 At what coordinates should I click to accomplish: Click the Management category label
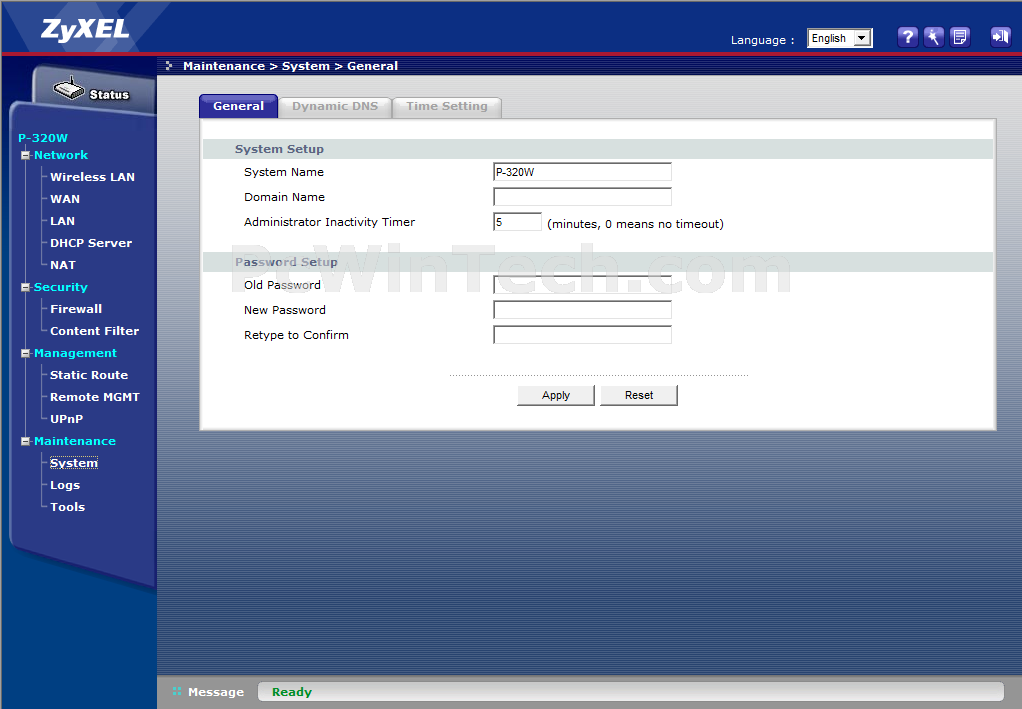tap(76, 353)
